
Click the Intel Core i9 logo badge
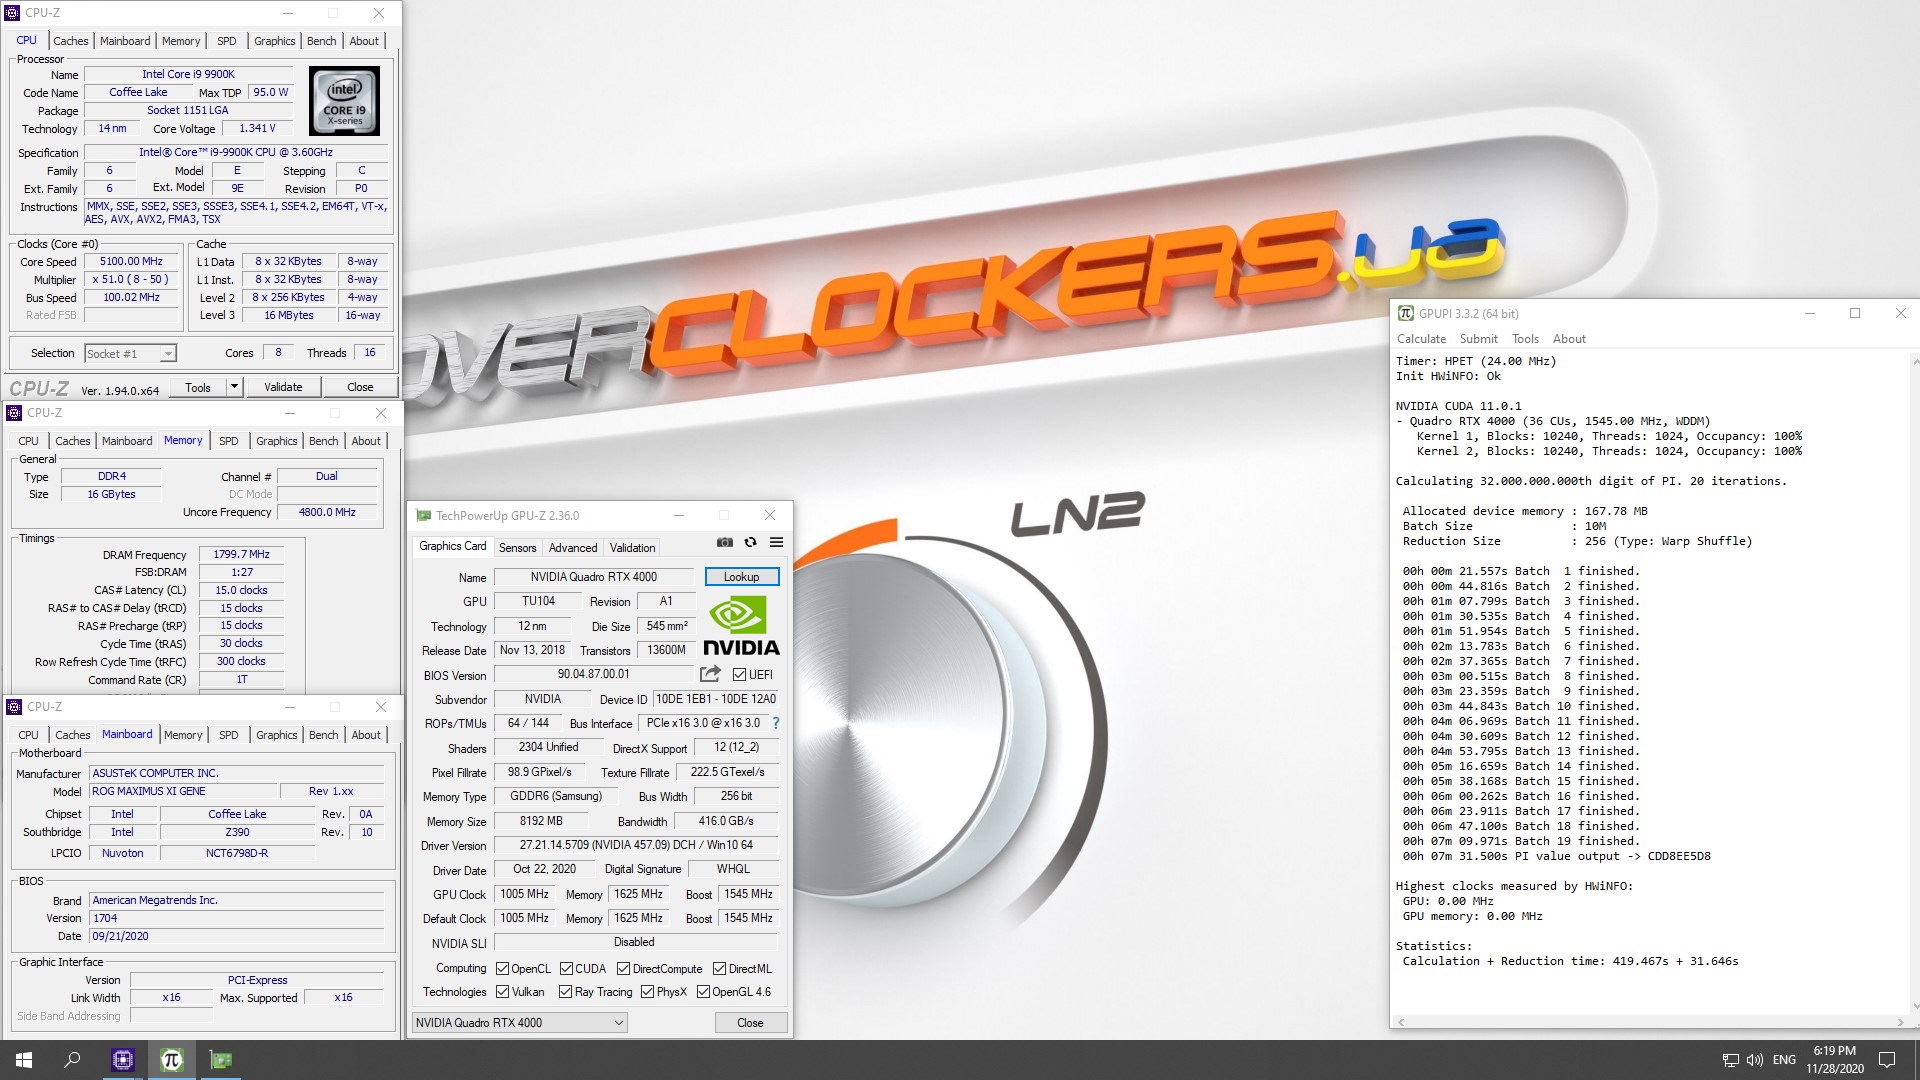point(344,101)
